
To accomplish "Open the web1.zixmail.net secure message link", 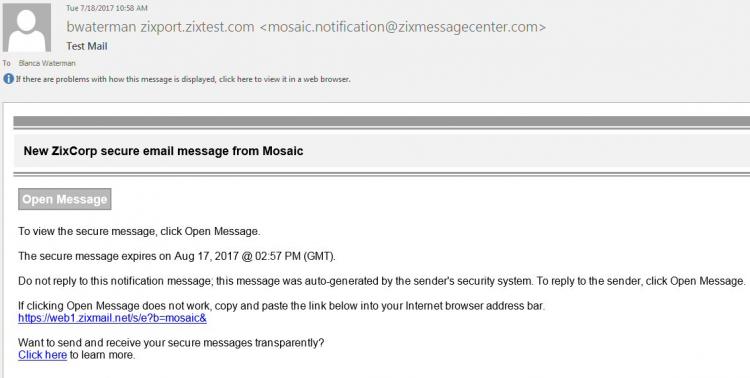I will click(112, 318).
